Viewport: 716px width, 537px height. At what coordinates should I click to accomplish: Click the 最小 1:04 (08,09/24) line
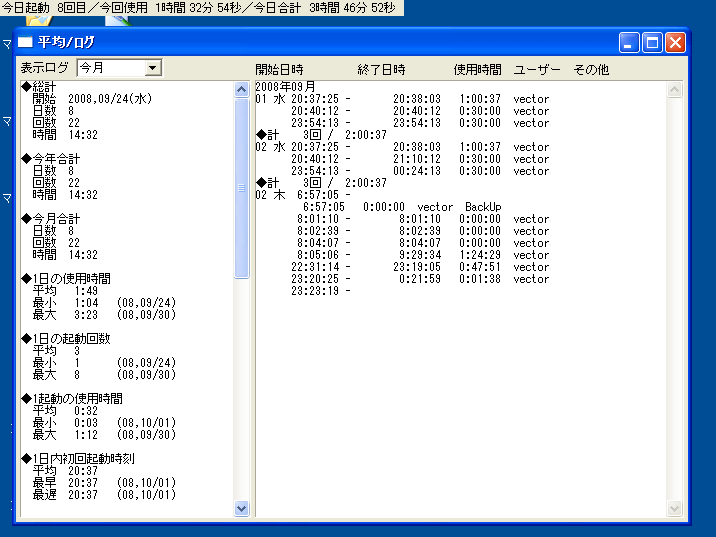tap(104, 302)
